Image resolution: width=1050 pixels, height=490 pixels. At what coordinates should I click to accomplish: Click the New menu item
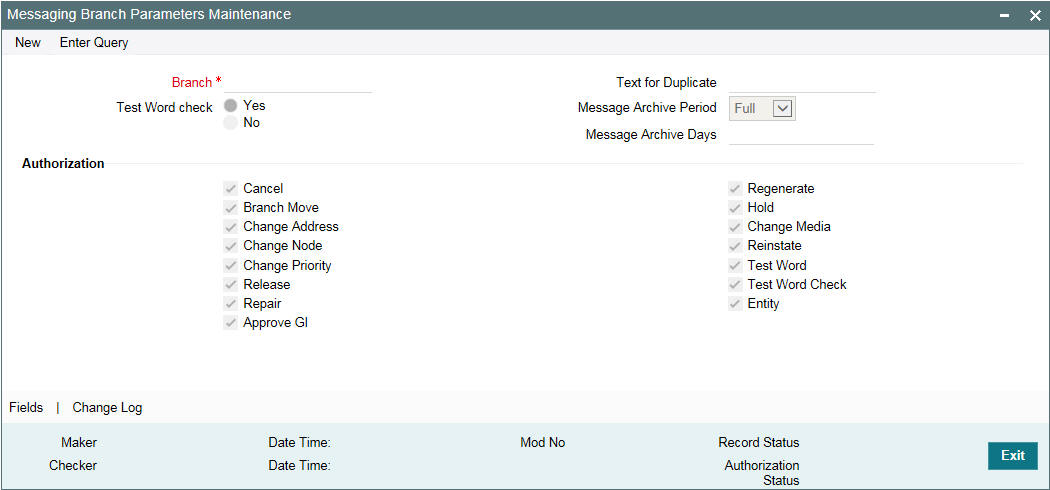point(28,43)
